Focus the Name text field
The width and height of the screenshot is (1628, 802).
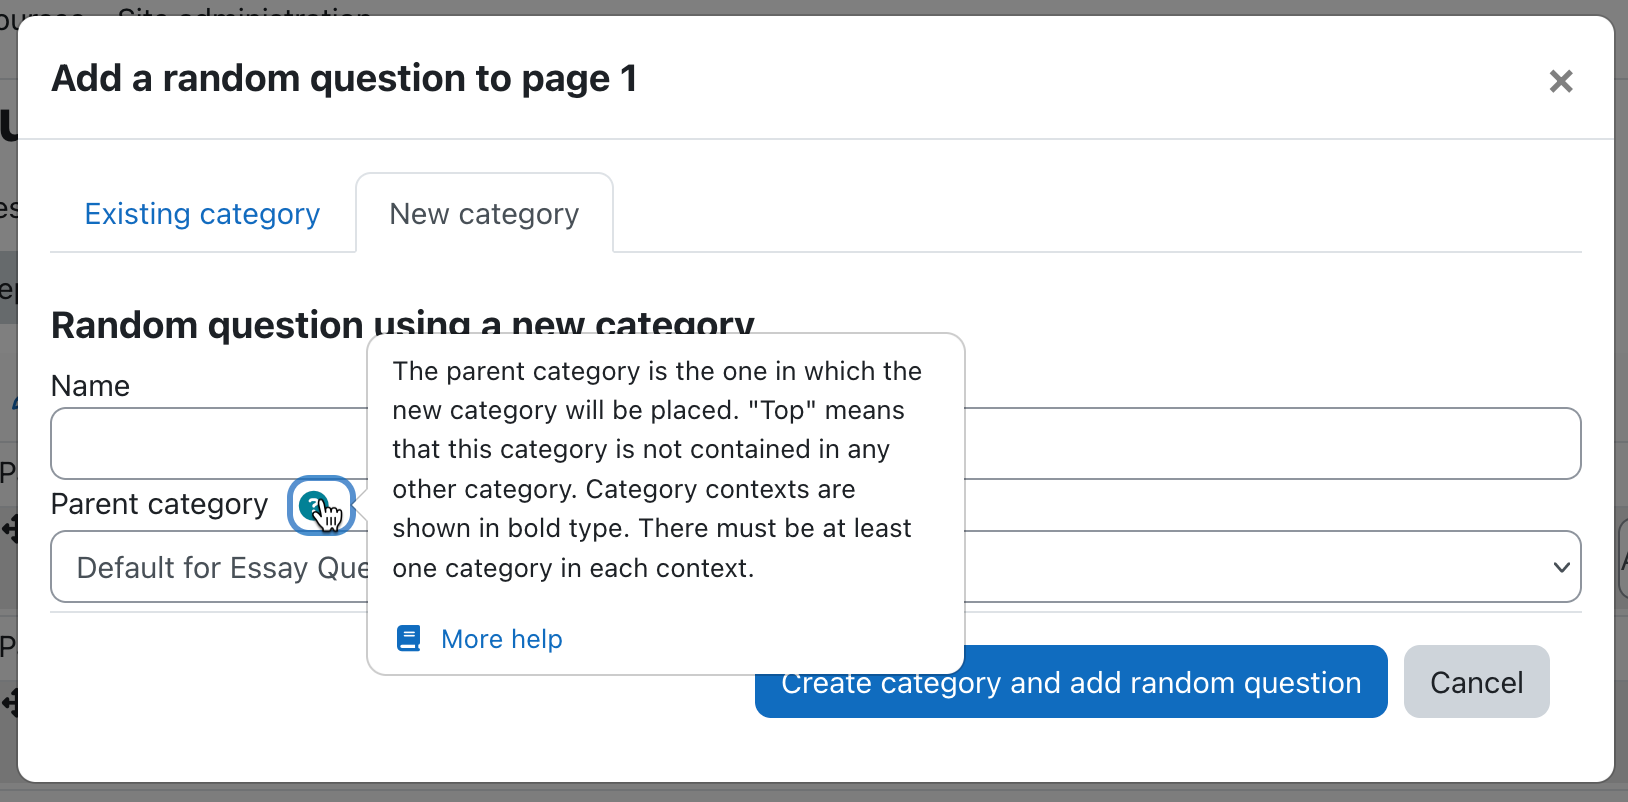click(x=815, y=443)
